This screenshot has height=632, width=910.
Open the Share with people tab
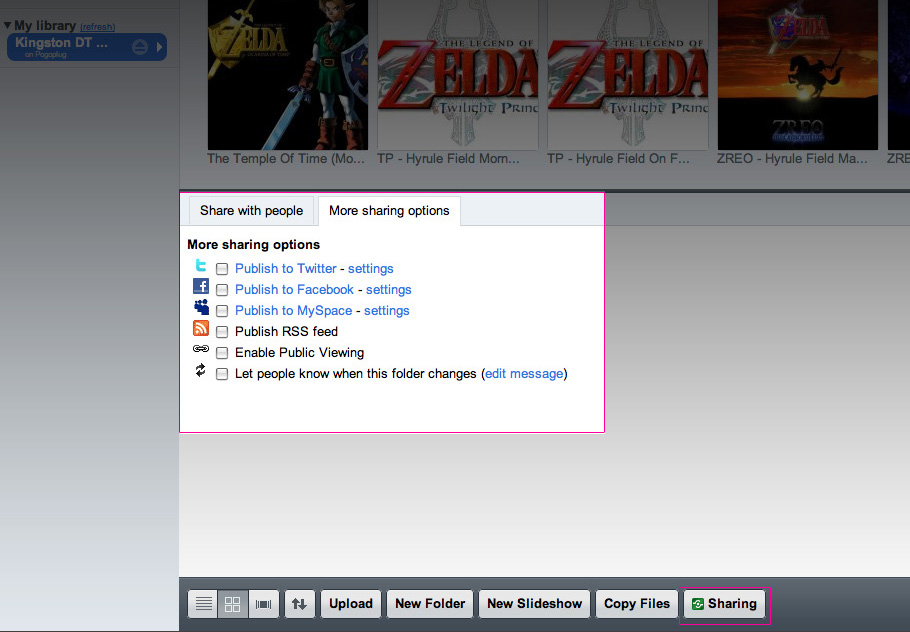[x=251, y=211]
